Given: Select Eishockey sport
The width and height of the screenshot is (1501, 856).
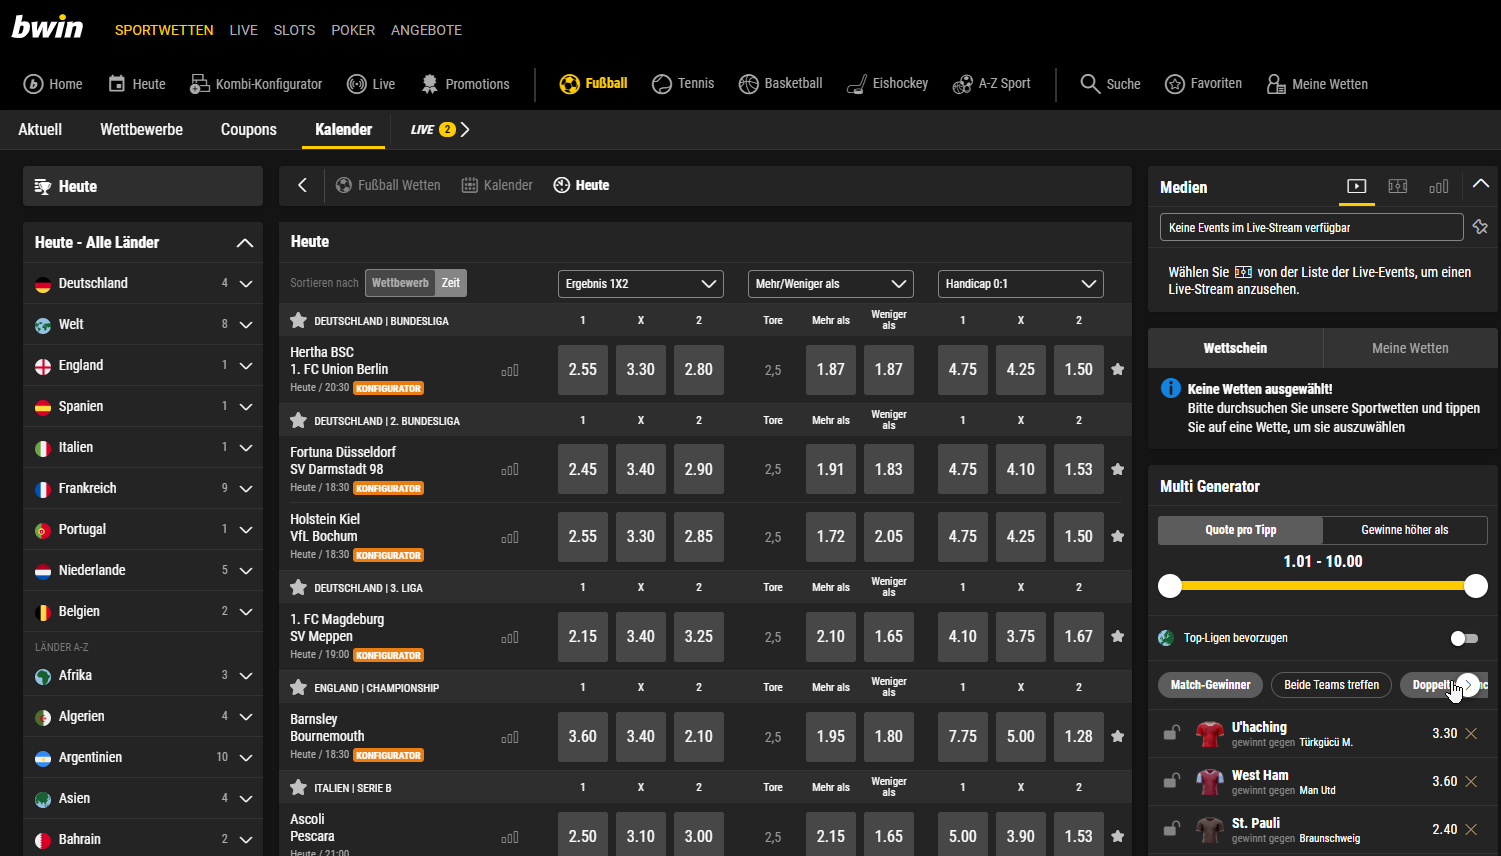Looking at the screenshot, I should [x=887, y=84].
